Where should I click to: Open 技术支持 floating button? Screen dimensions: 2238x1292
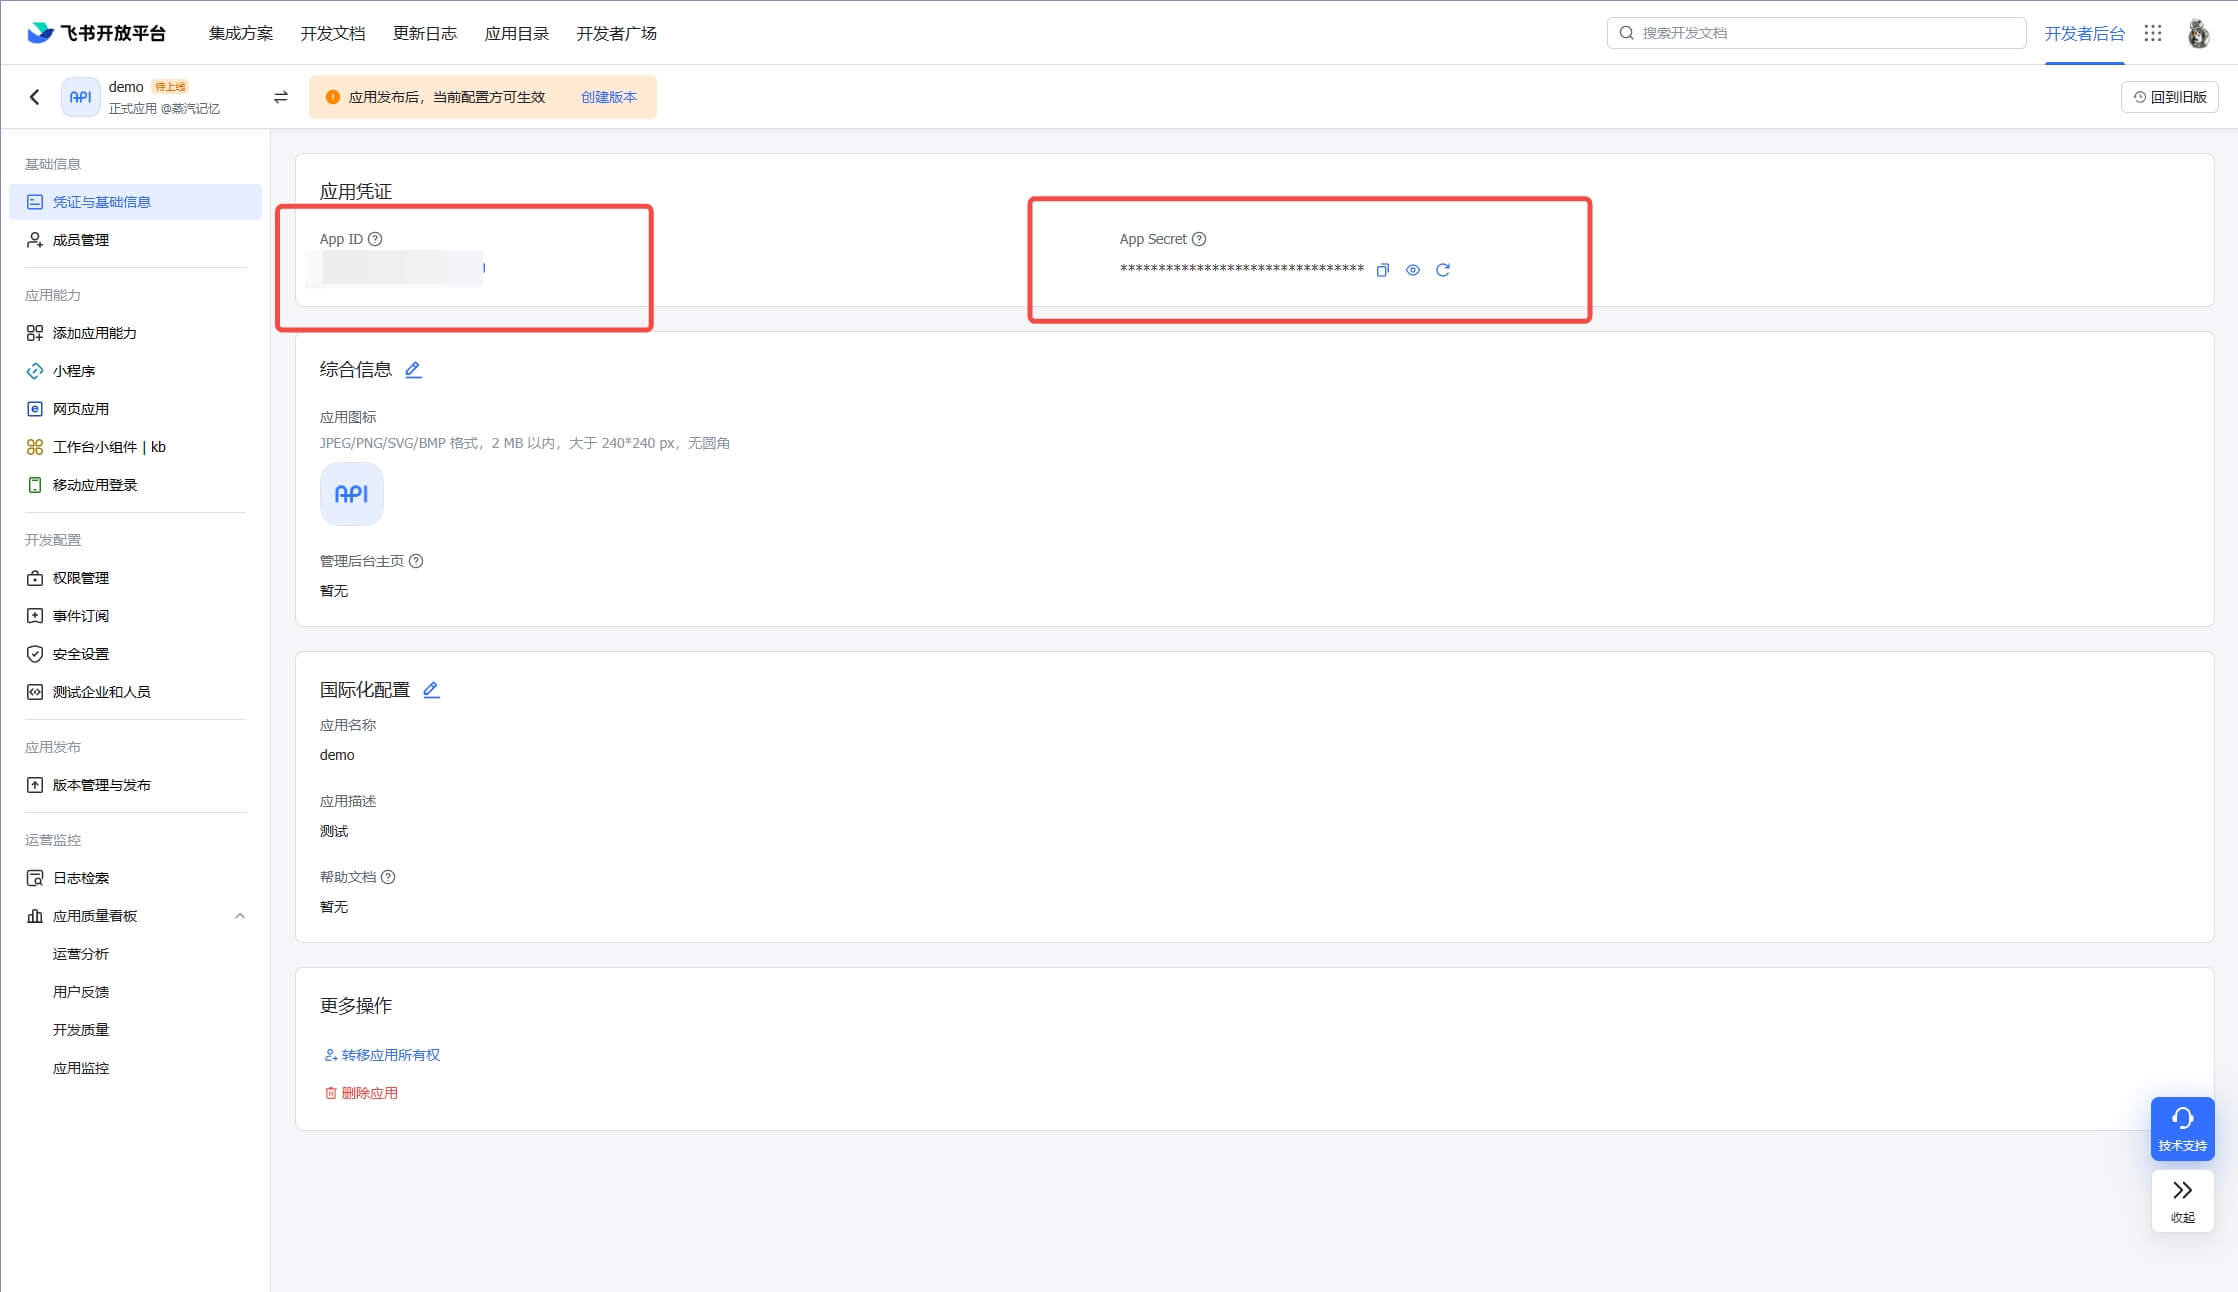point(2182,1128)
